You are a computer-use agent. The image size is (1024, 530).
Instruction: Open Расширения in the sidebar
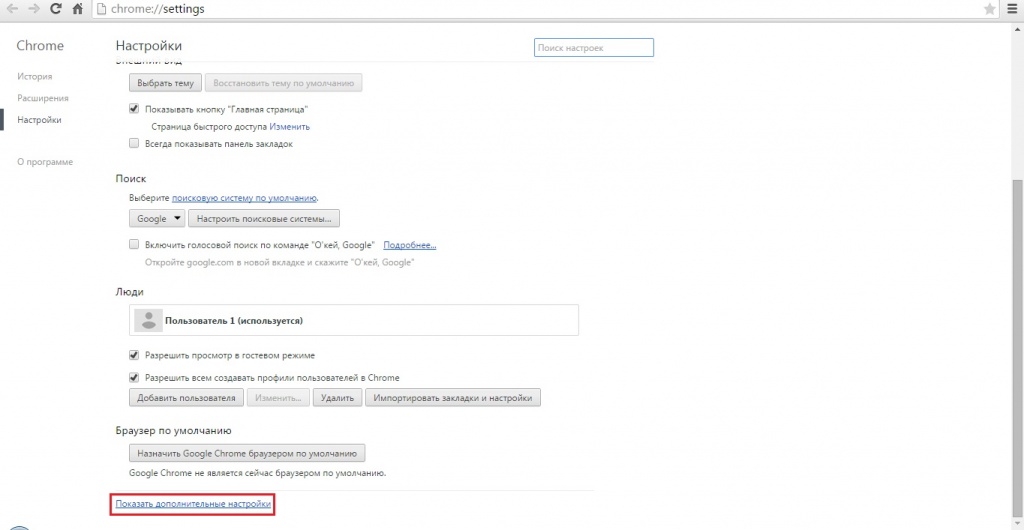(43, 98)
